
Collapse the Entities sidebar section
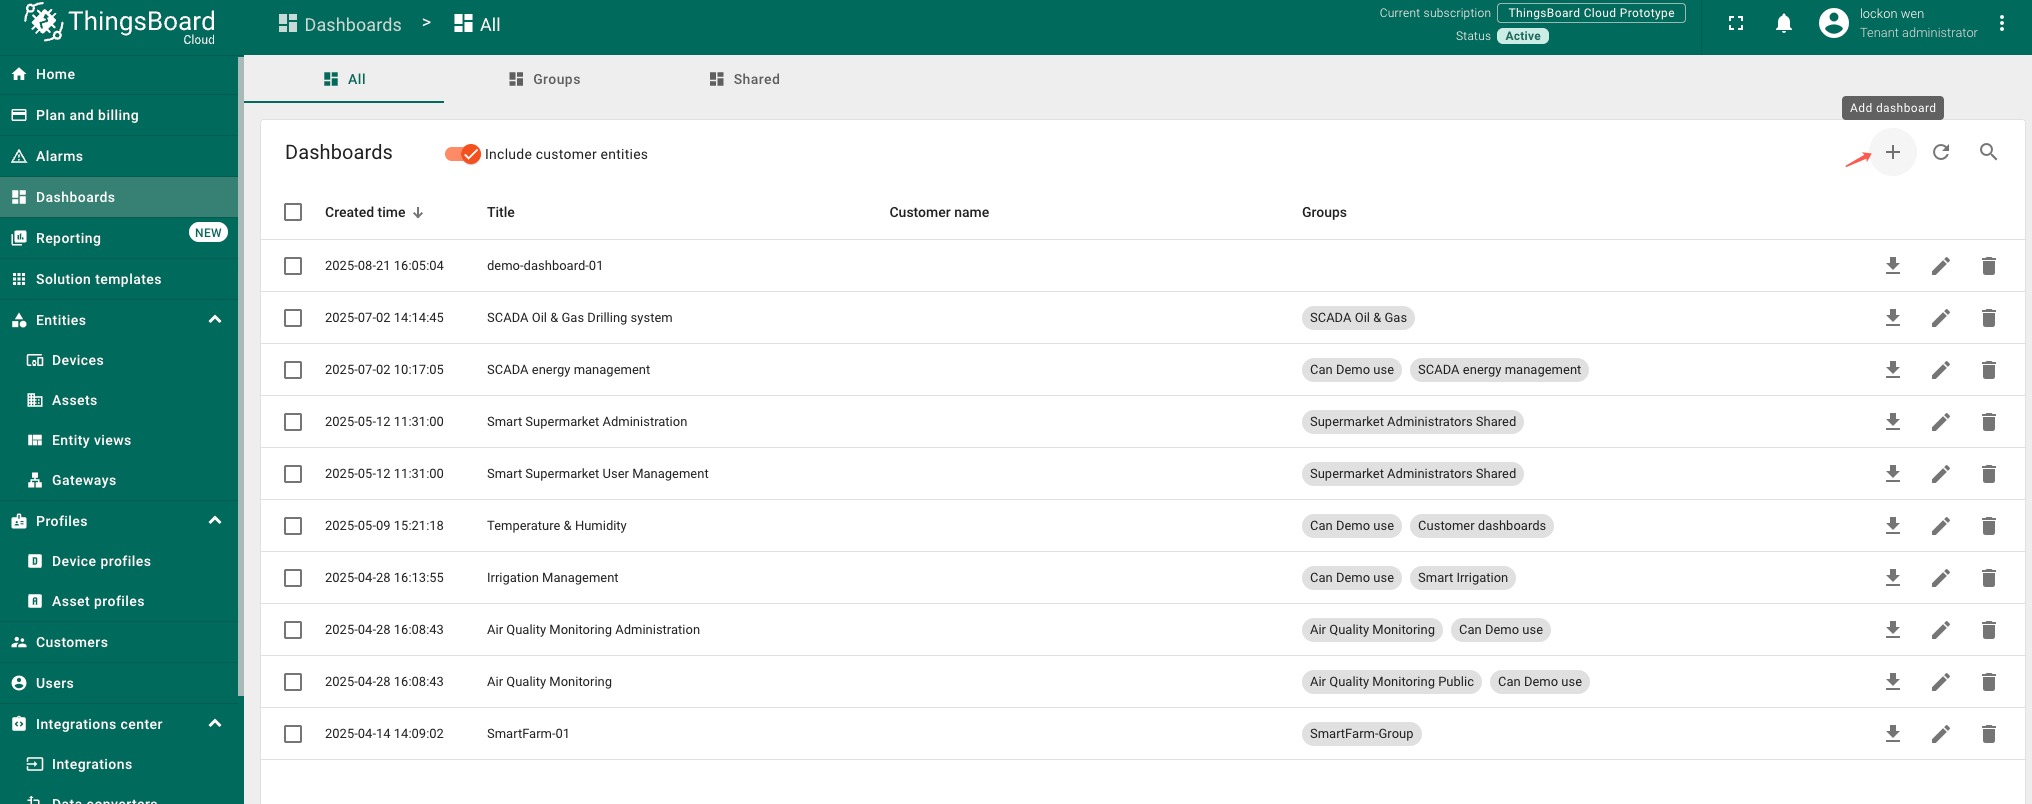click(x=214, y=320)
